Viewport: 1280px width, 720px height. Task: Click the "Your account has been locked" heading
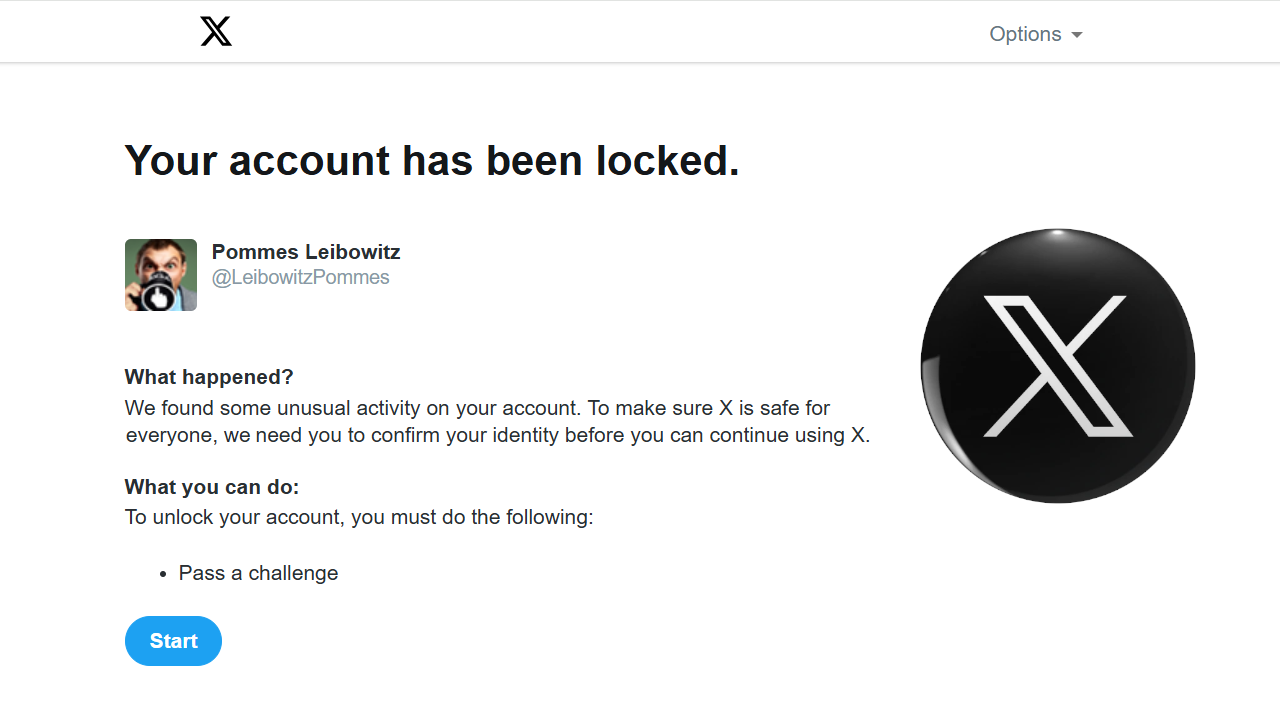(432, 160)
